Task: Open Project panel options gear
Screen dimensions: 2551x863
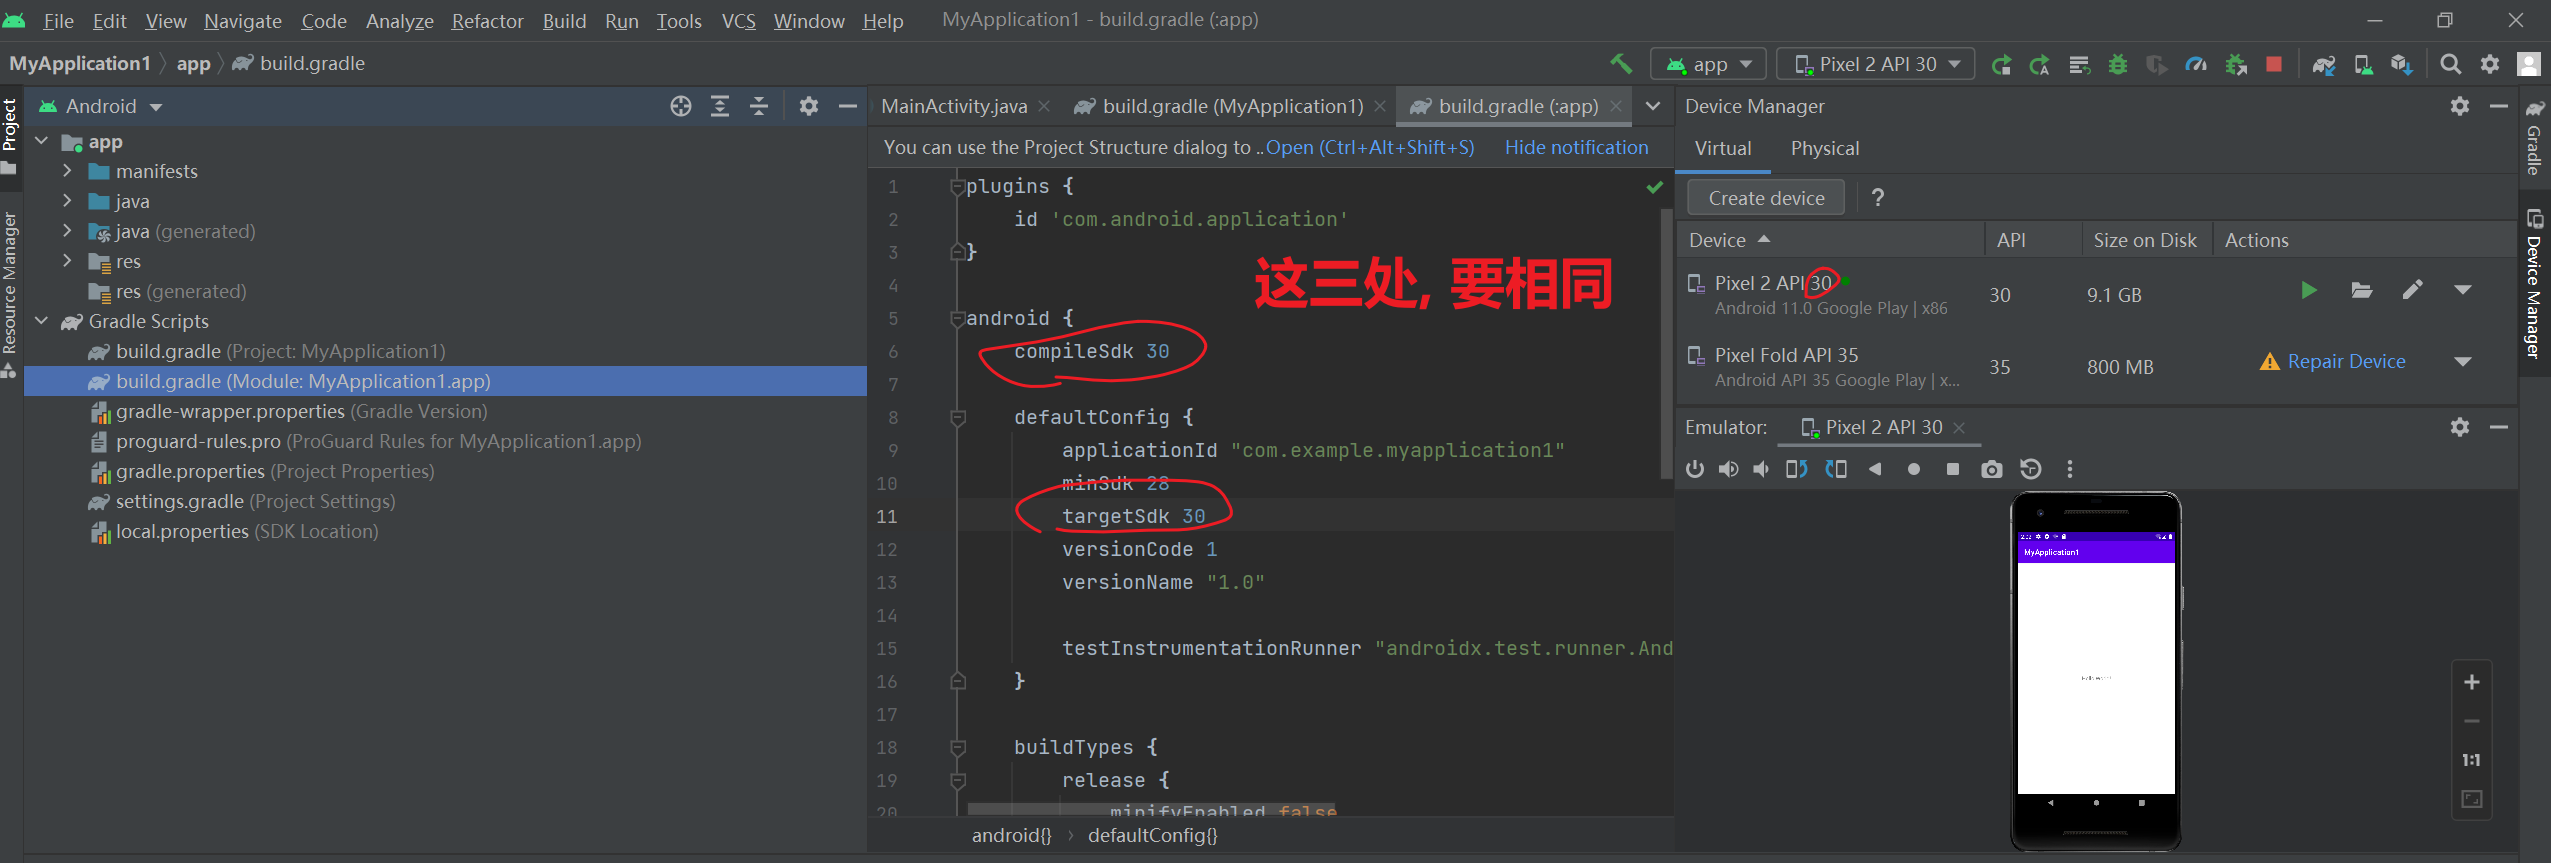Action: pyautogui.click(x=809, y=106)
